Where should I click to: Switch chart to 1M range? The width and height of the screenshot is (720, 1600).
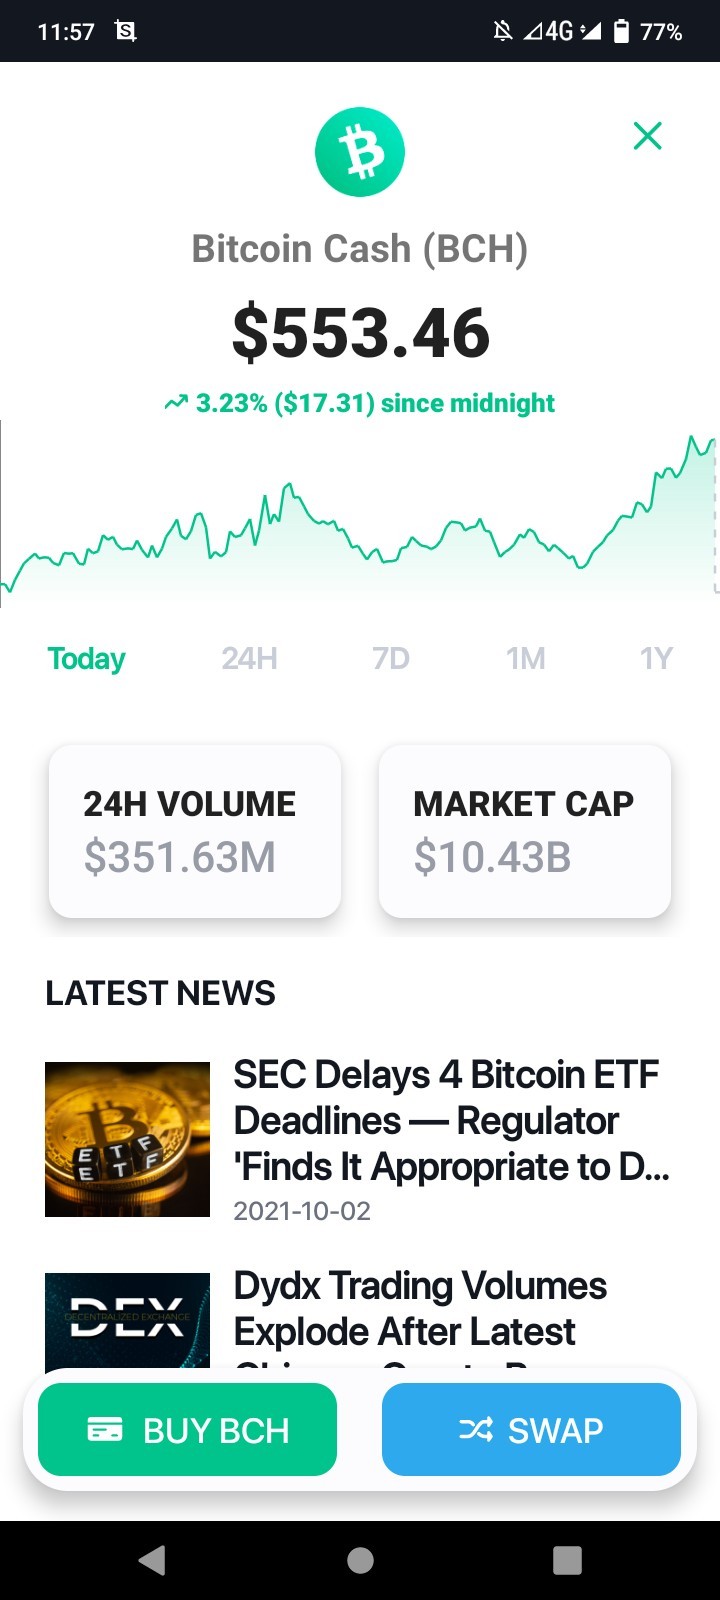(526, 658)
